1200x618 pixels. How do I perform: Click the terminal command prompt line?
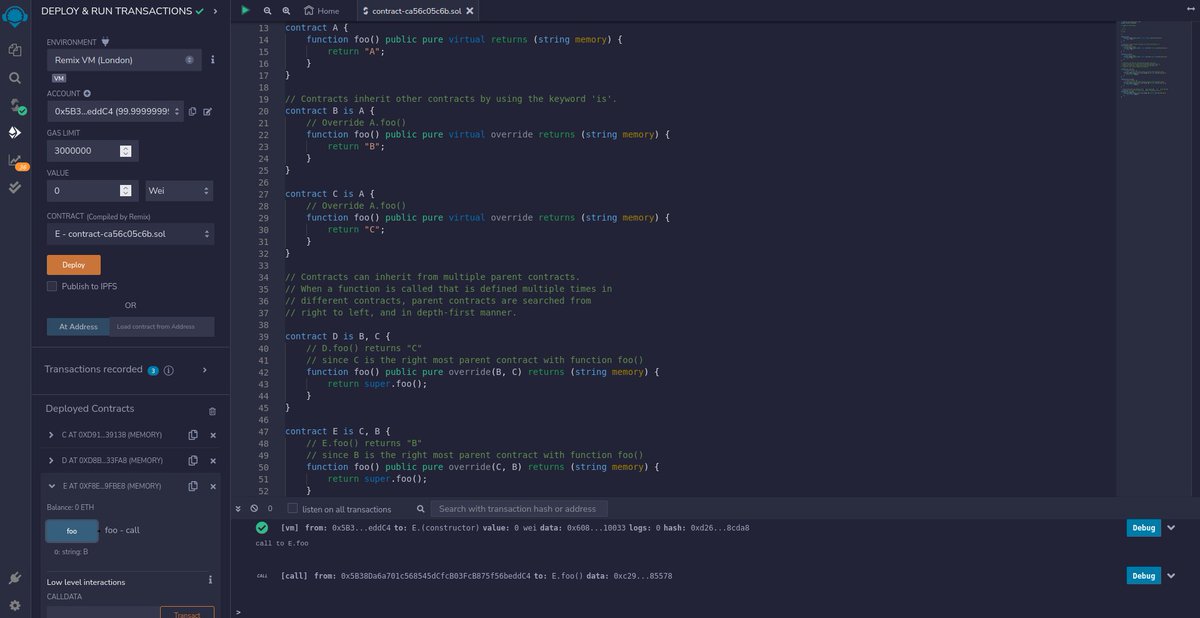[x=715, y=611]
